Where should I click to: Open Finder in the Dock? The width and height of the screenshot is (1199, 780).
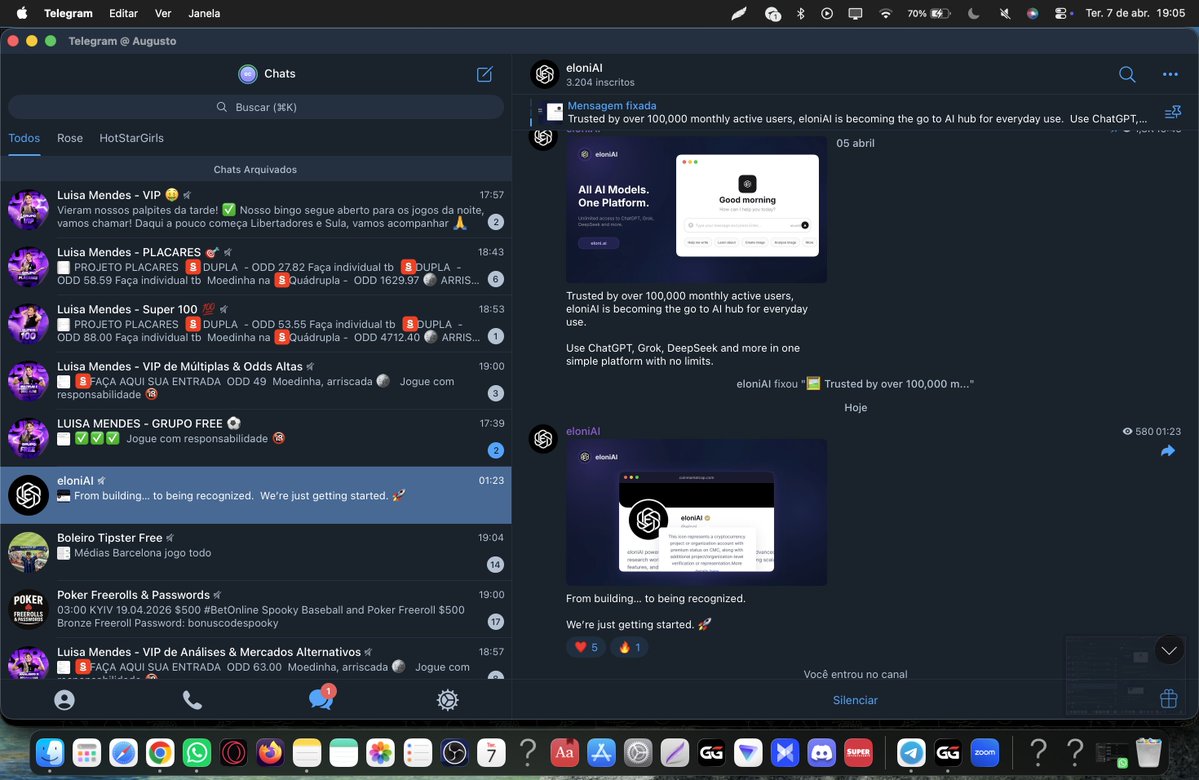click(50, 753)
